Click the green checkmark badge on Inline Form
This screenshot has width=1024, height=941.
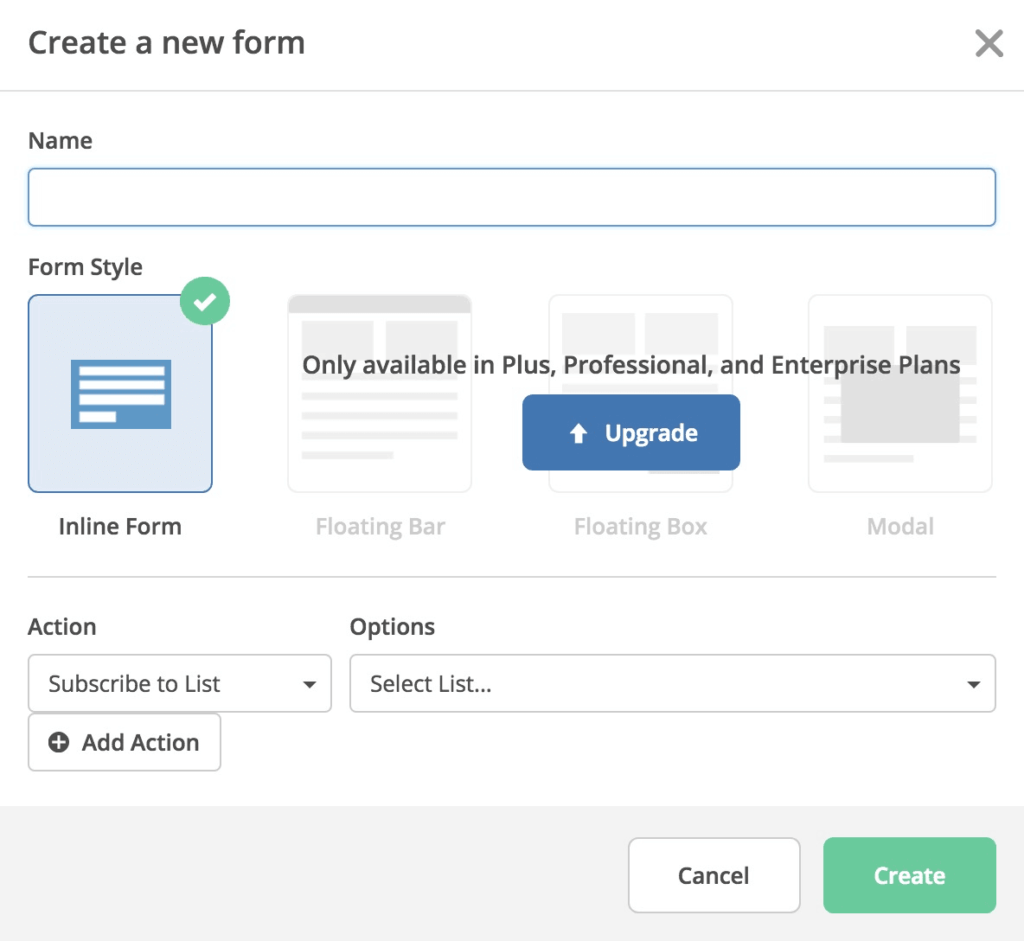coord(205,302)
